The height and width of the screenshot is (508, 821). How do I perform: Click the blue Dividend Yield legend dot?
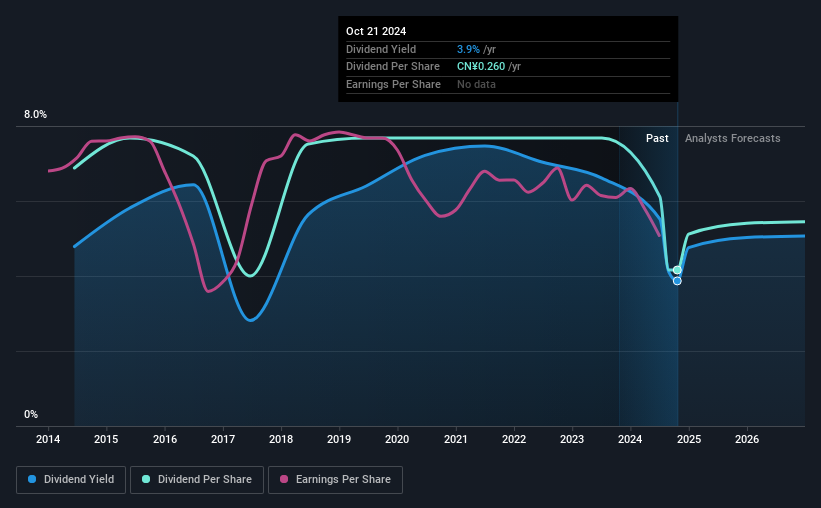(x=32, y=479)
